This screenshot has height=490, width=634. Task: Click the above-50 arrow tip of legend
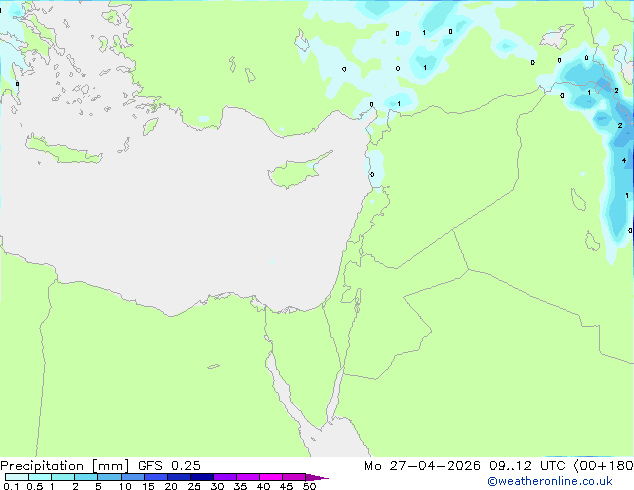tap(317, 477)
